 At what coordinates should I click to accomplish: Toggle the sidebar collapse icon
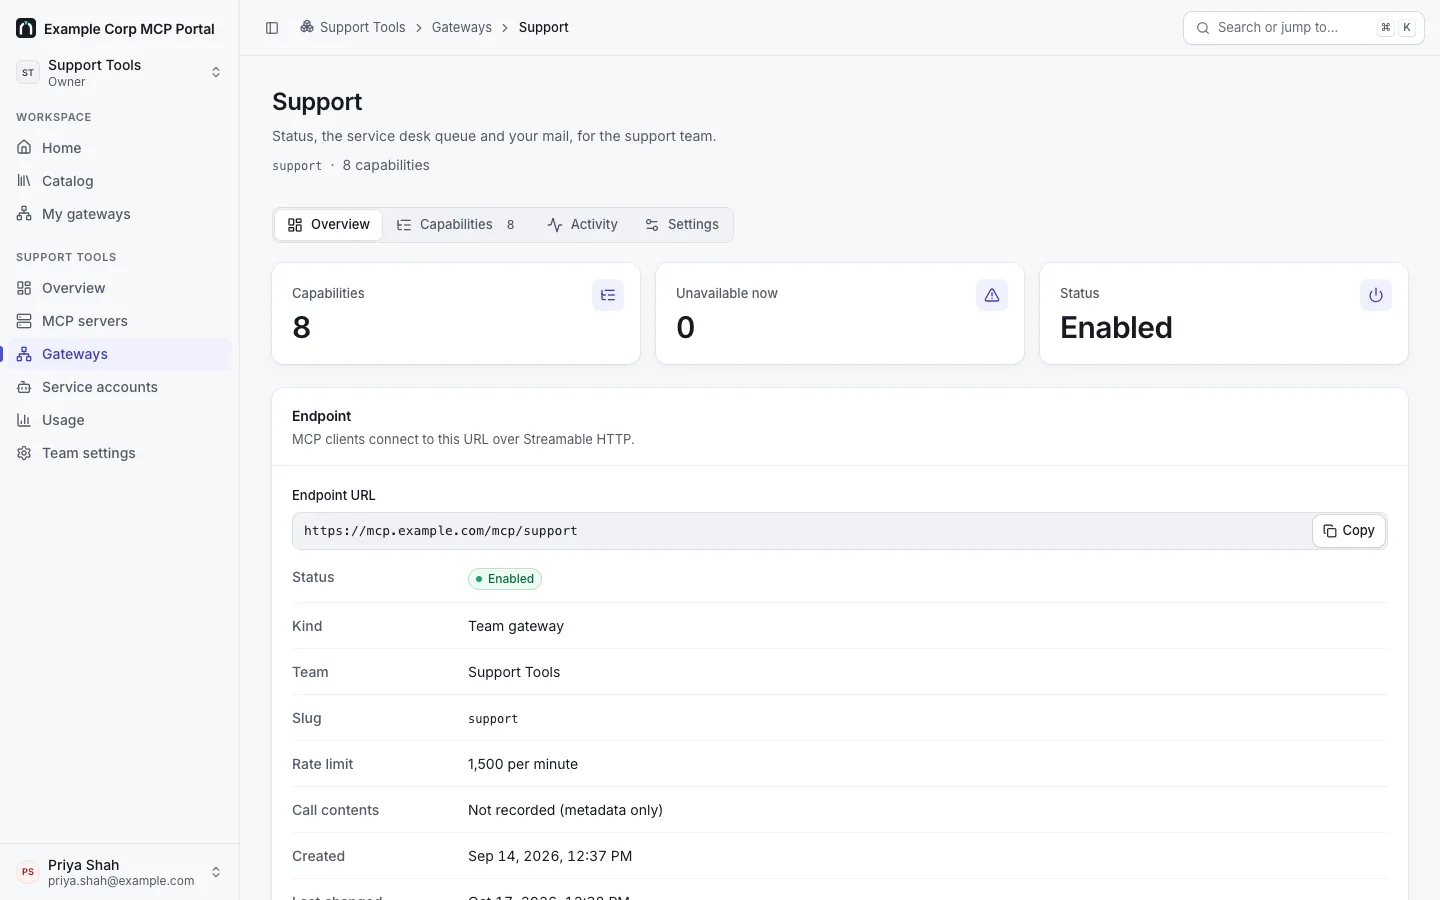click(x=272, y=28)
